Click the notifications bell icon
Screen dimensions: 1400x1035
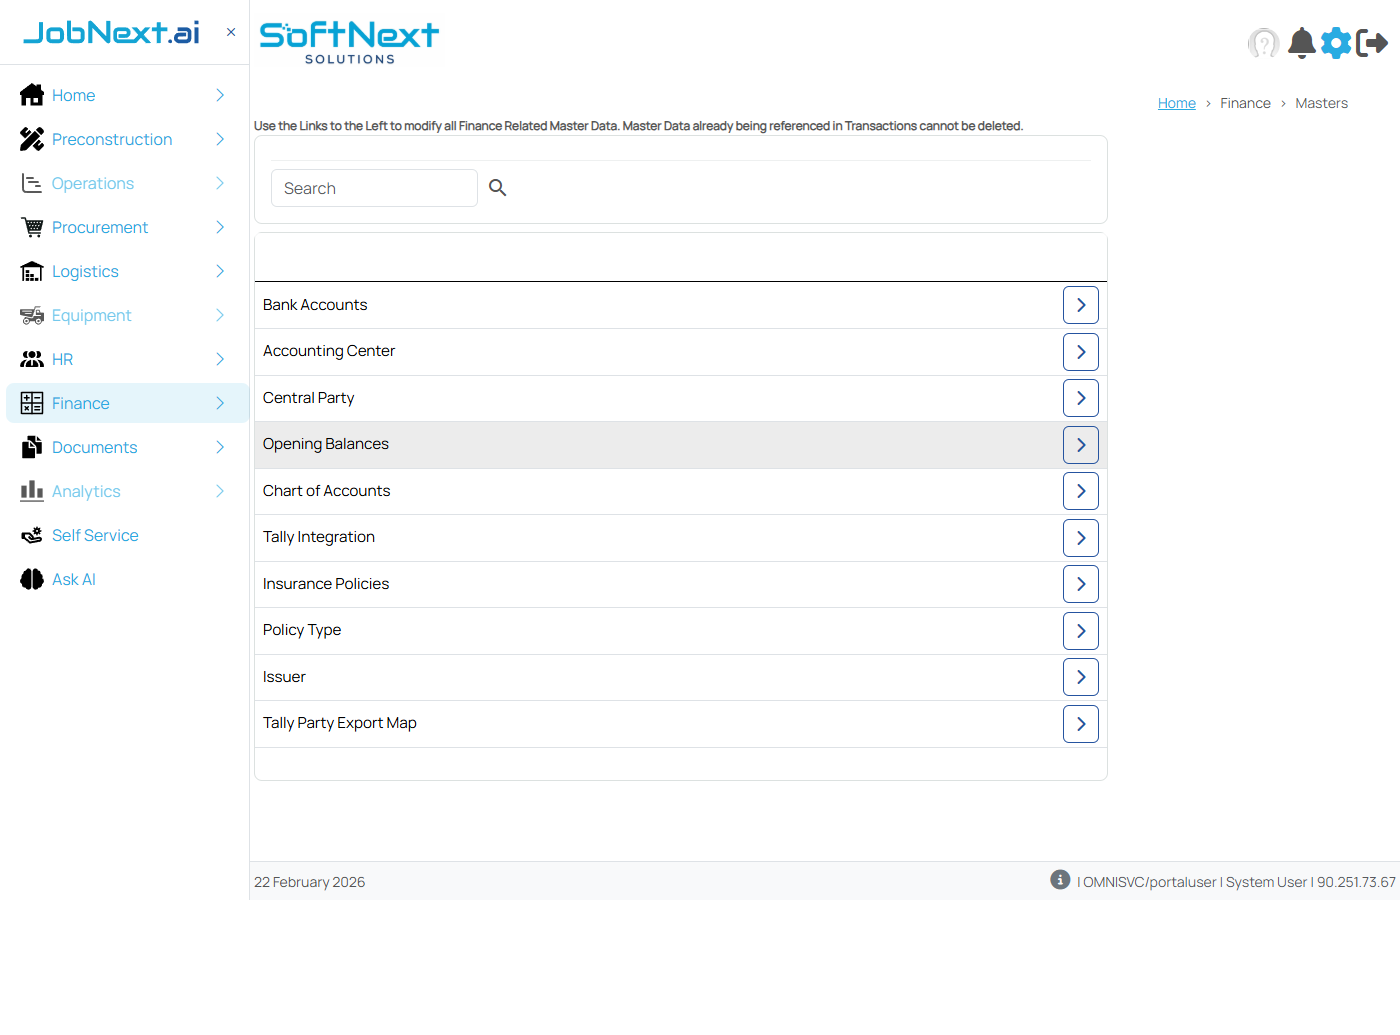1301,43
